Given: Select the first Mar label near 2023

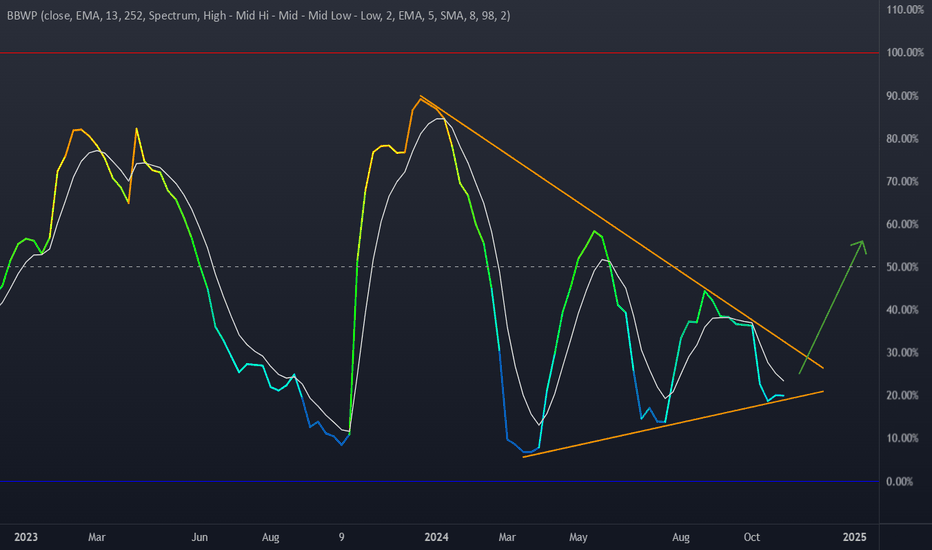Looking at the screenshot, I should 97,537.
